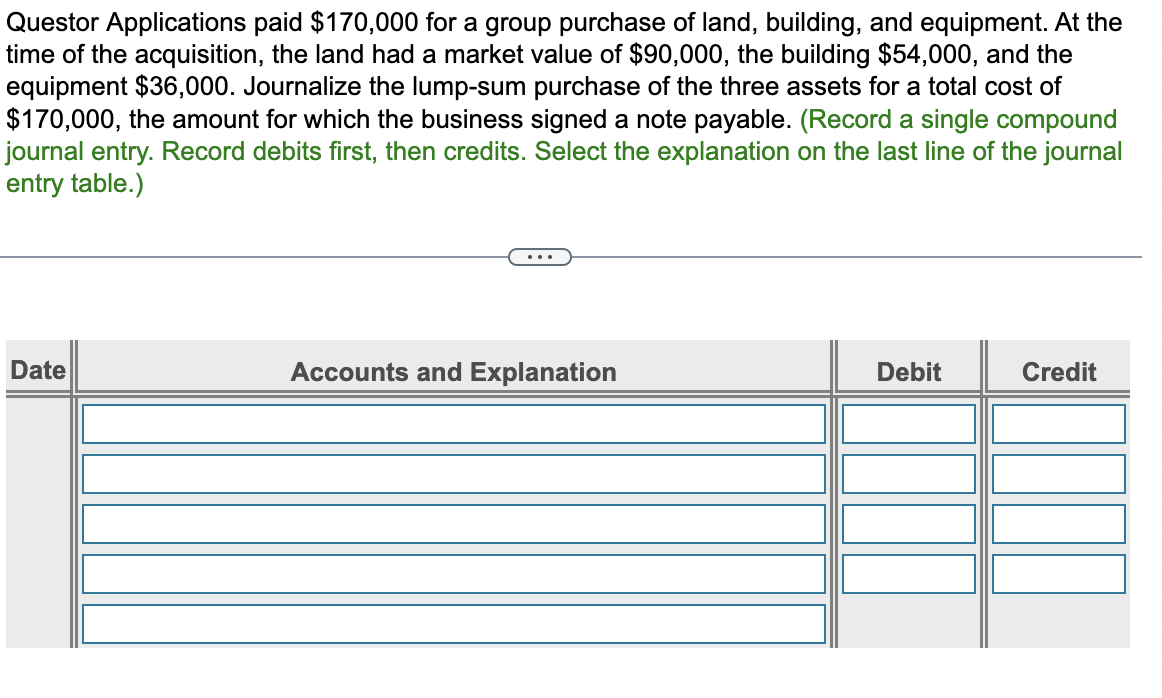Click fourth Debit amount field
The width and height of the screenshot is (1162, 698).
908,573
